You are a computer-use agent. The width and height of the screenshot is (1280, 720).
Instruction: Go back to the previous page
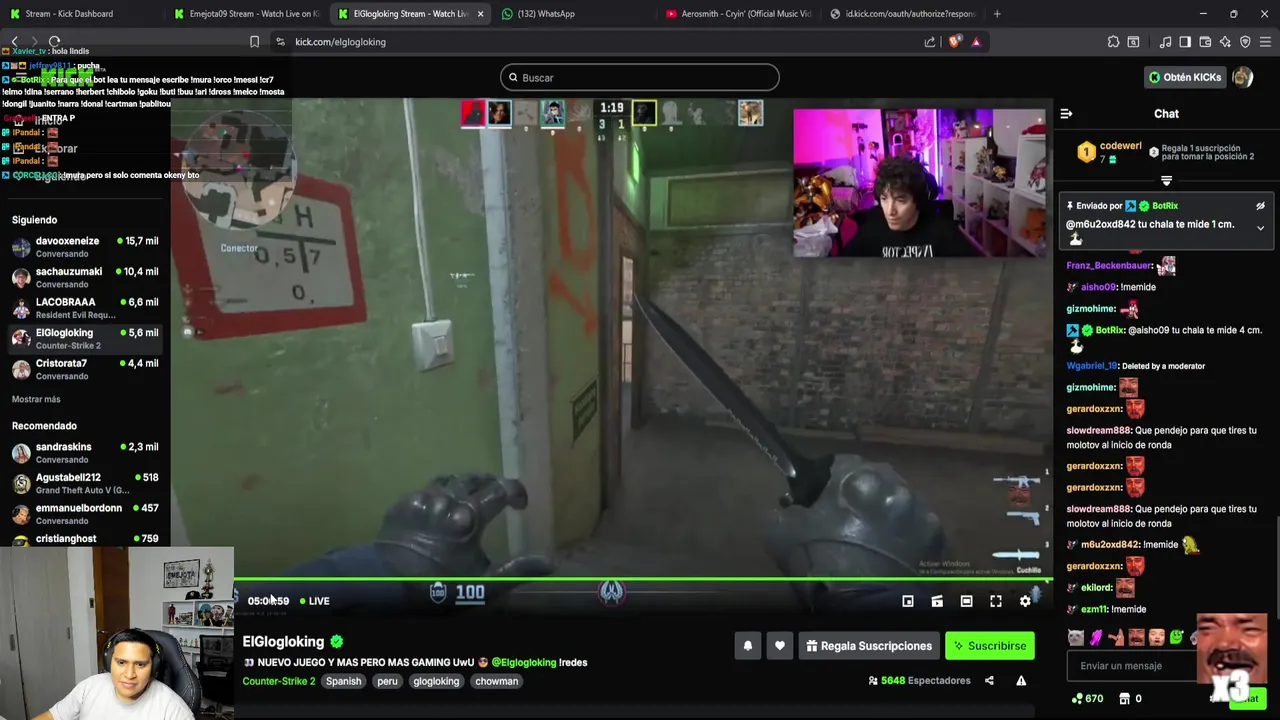pyautogui.click(x=14, y=42)
